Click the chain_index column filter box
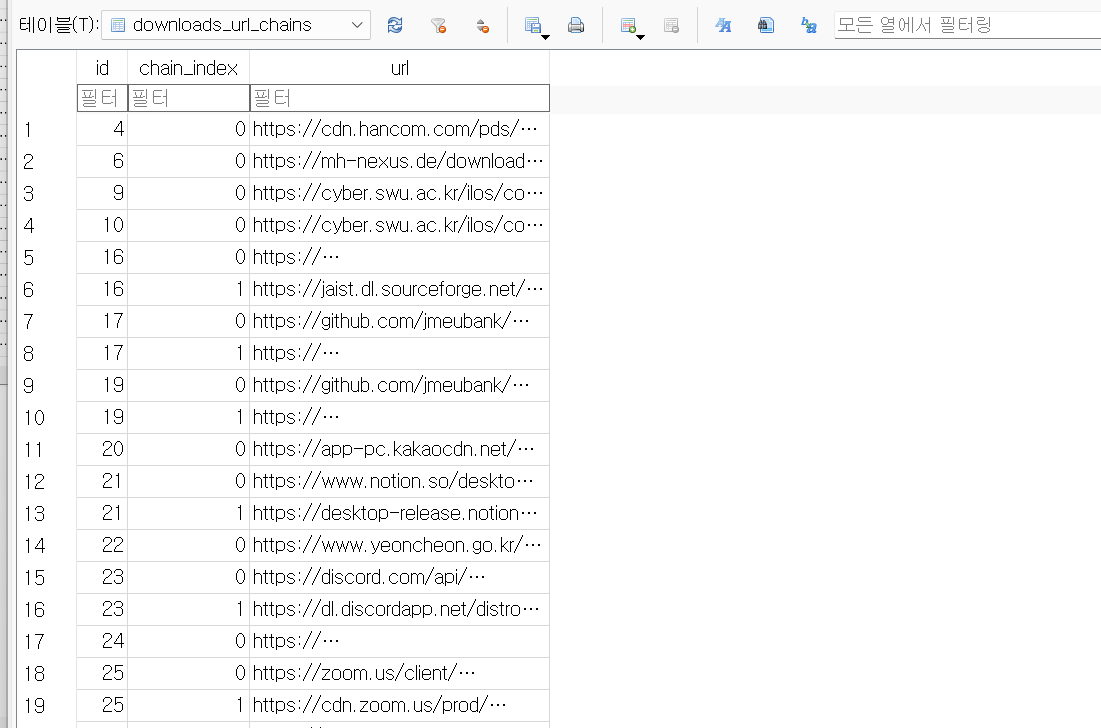 (189, 98)
